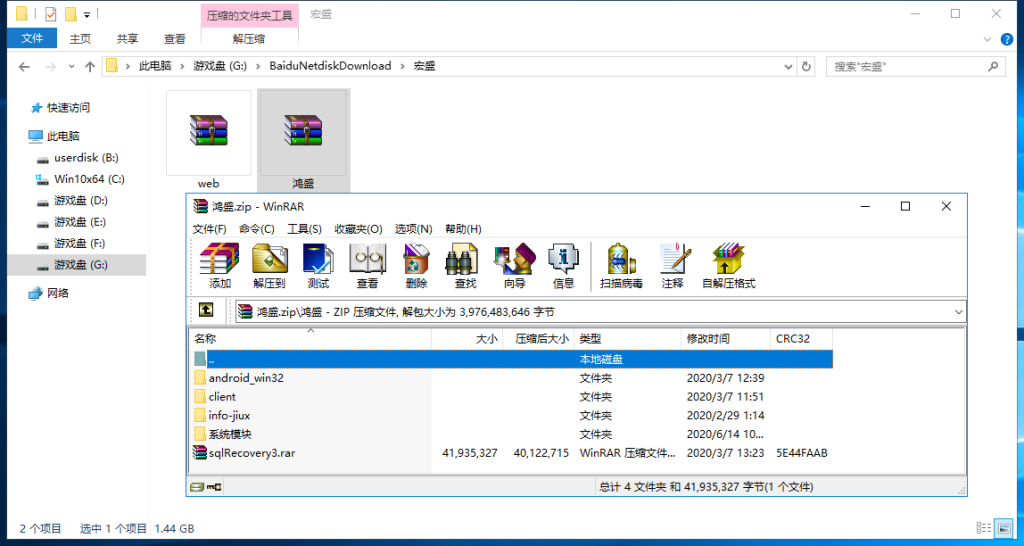Sort by CRC32 column header
Screen dimensions: 1024x546
pos(801,339)
